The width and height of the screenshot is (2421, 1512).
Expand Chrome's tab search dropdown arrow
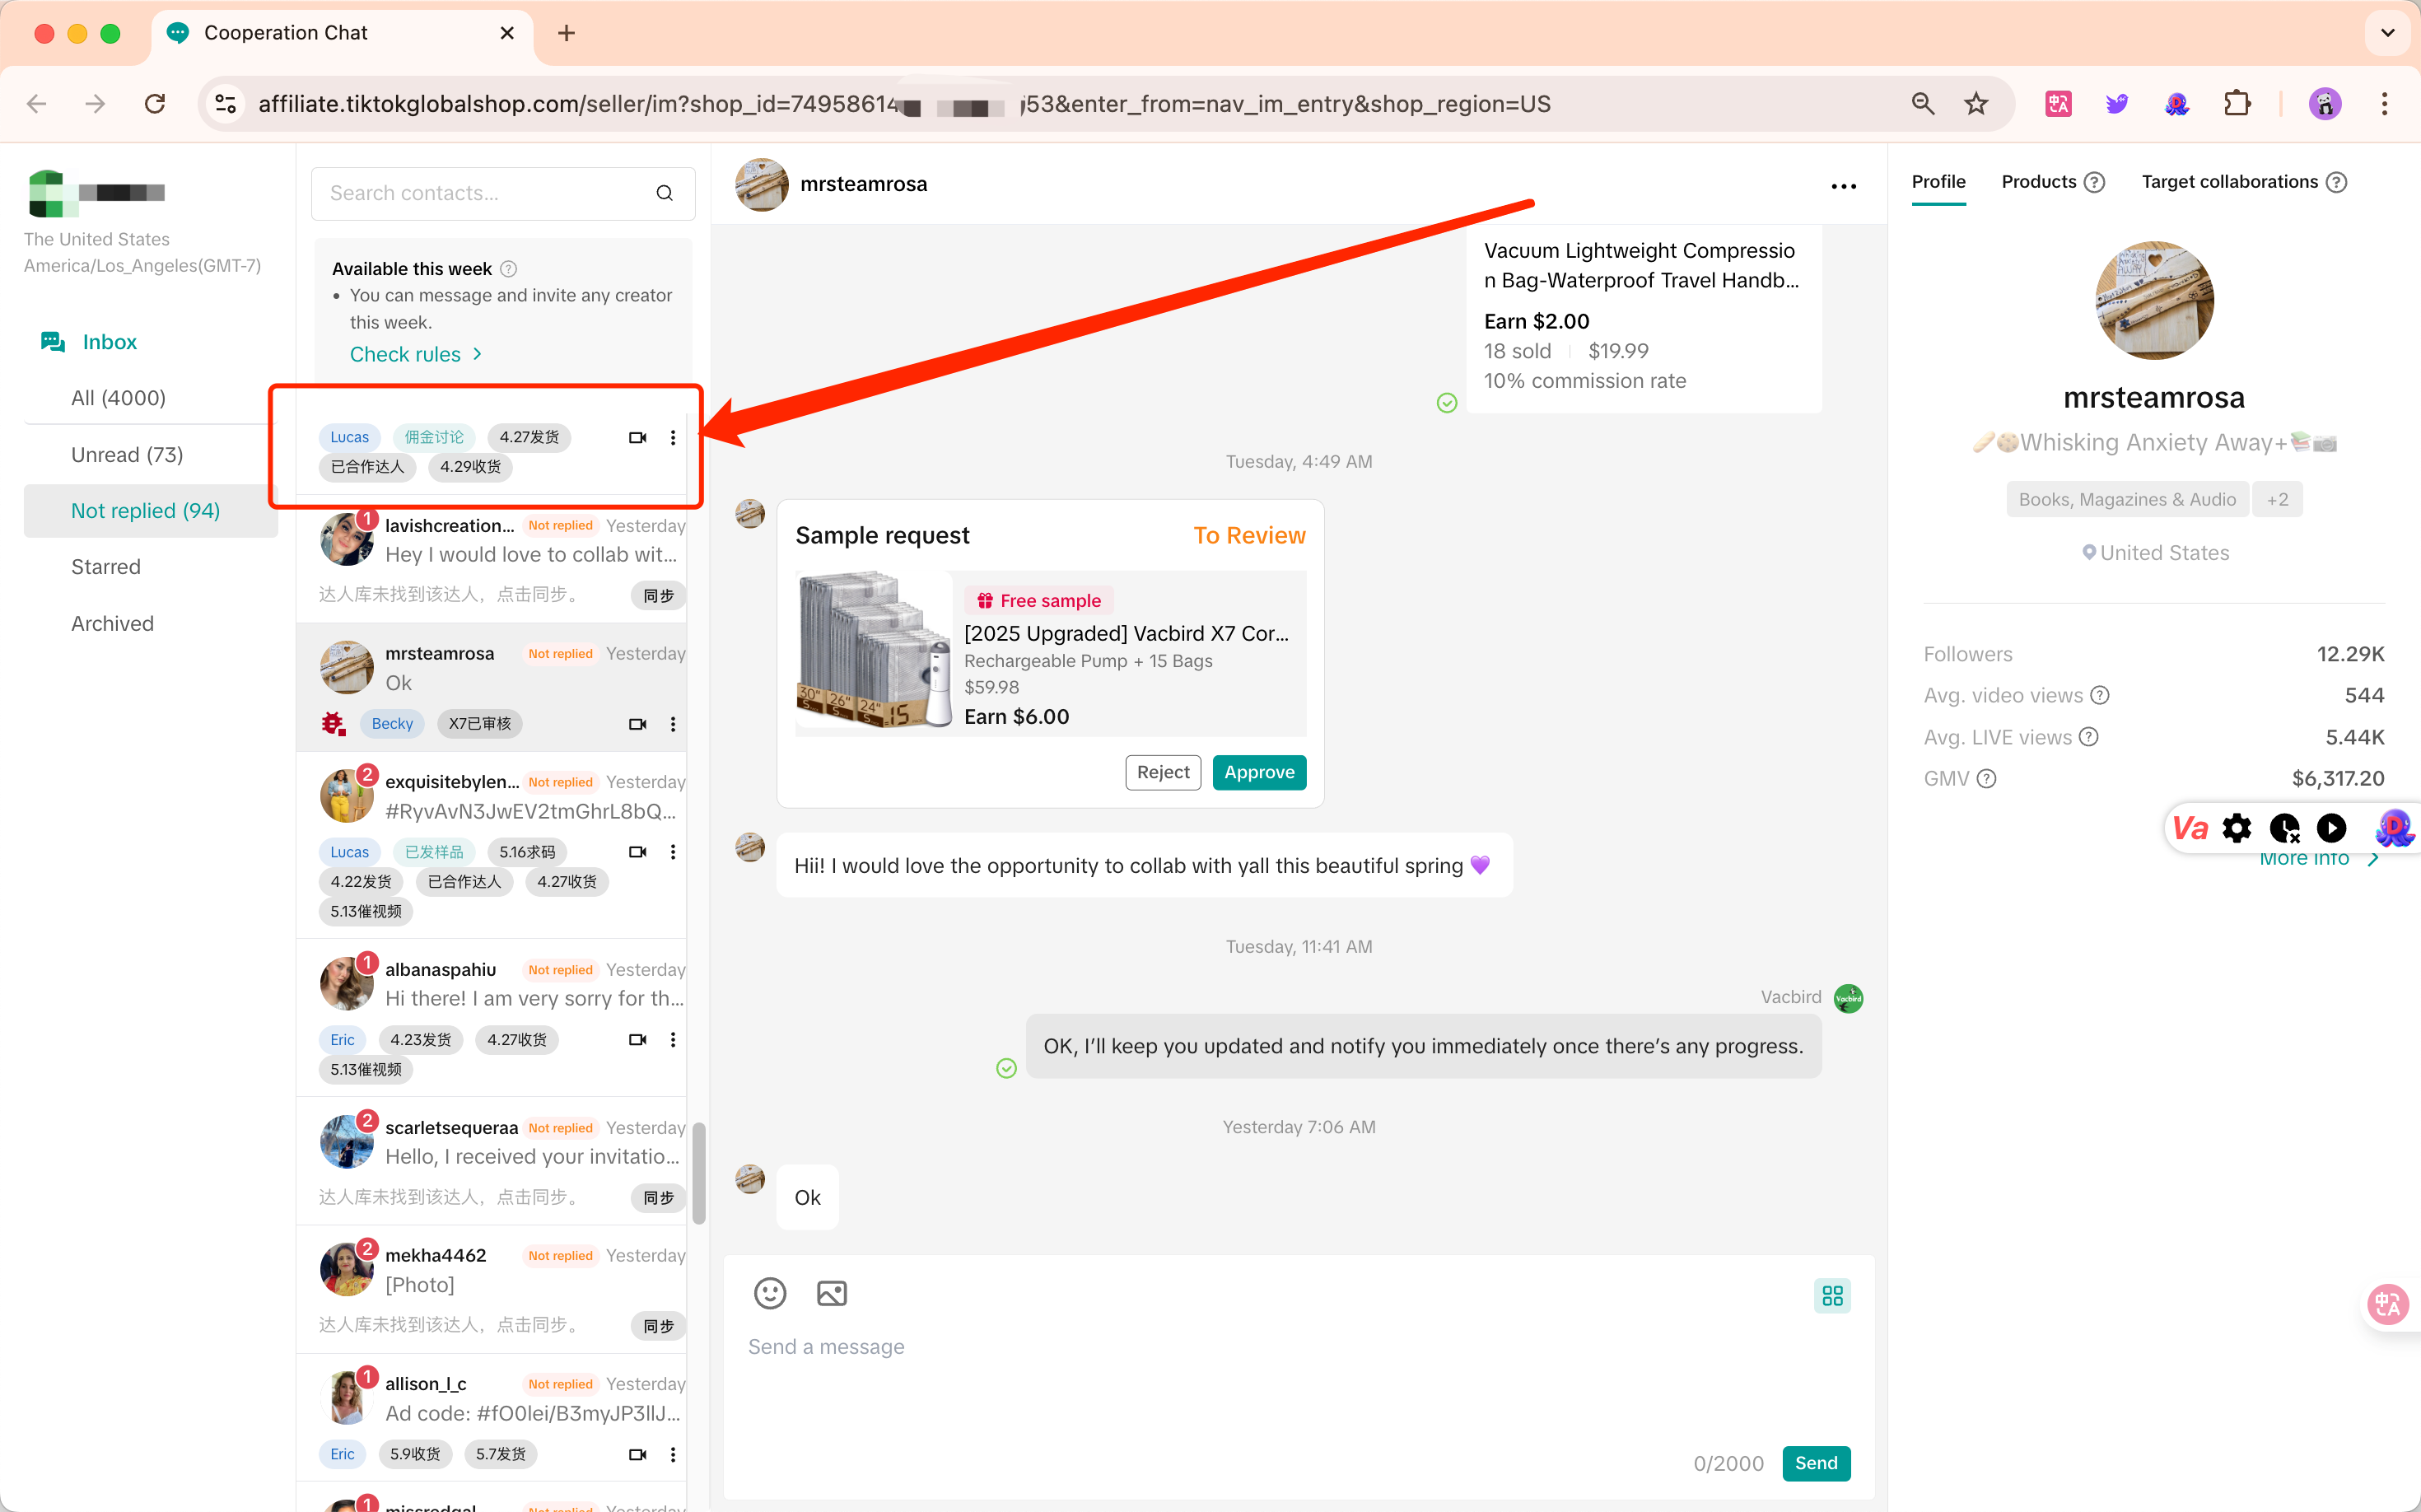click(2387, 33)
